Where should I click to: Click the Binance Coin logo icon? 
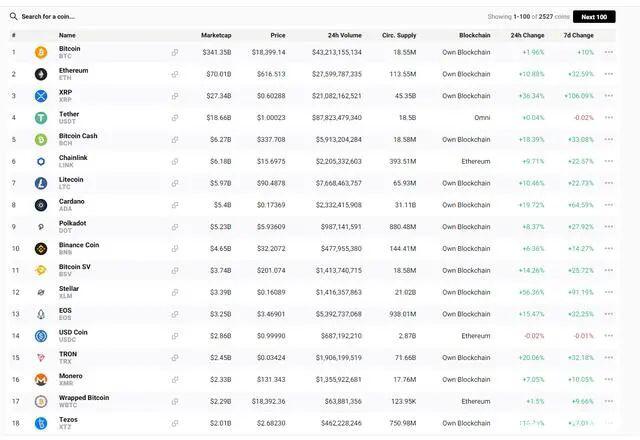coord(41,249)
